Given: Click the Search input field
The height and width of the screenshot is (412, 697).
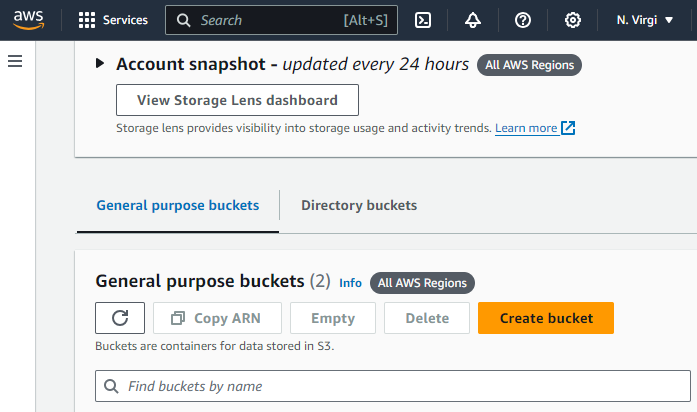Looking at the screenshot, I should 281,20.
